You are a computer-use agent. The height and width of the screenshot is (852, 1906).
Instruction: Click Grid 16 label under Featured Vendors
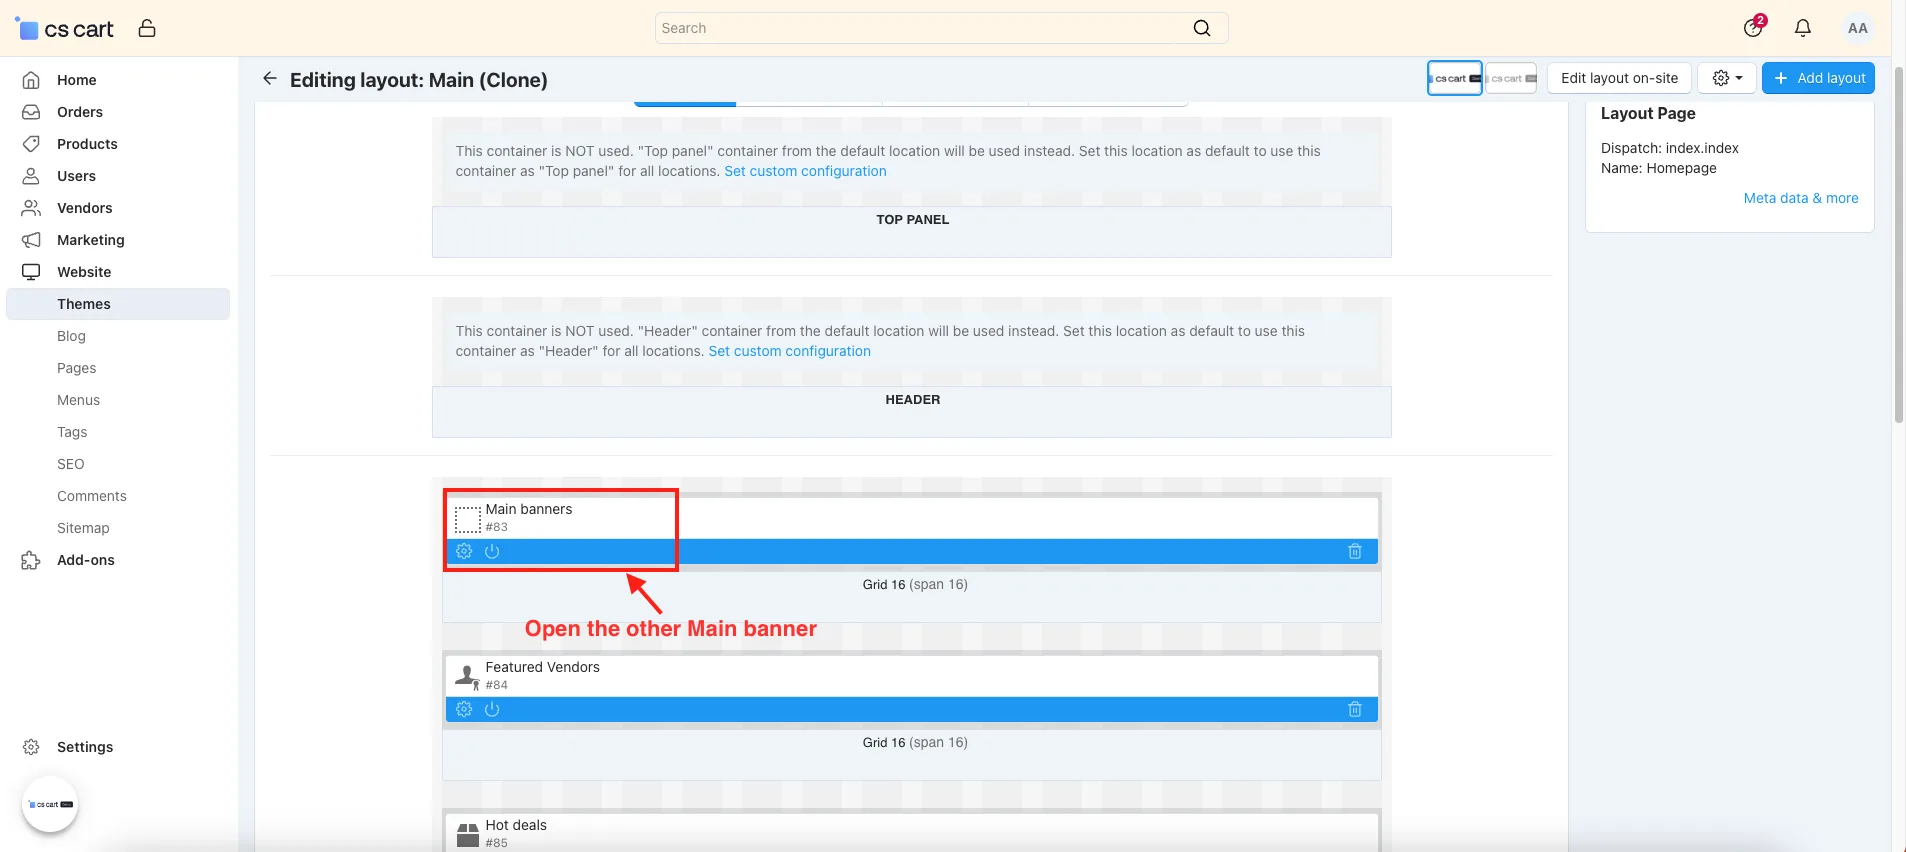pyautogui.click(x=914, y=742)
